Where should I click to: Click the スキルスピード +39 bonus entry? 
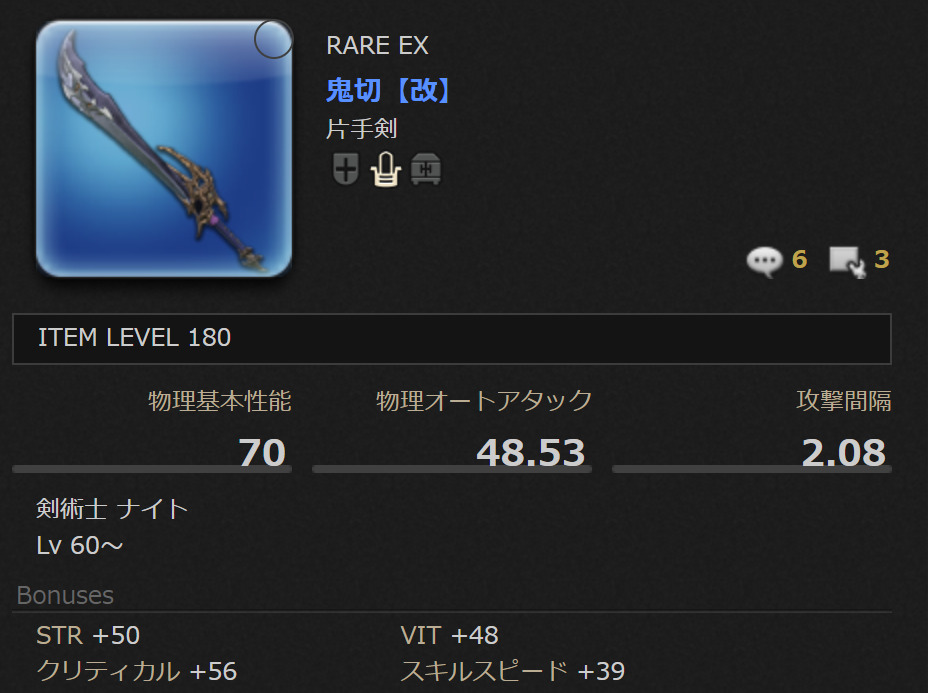tap(513, 671)
